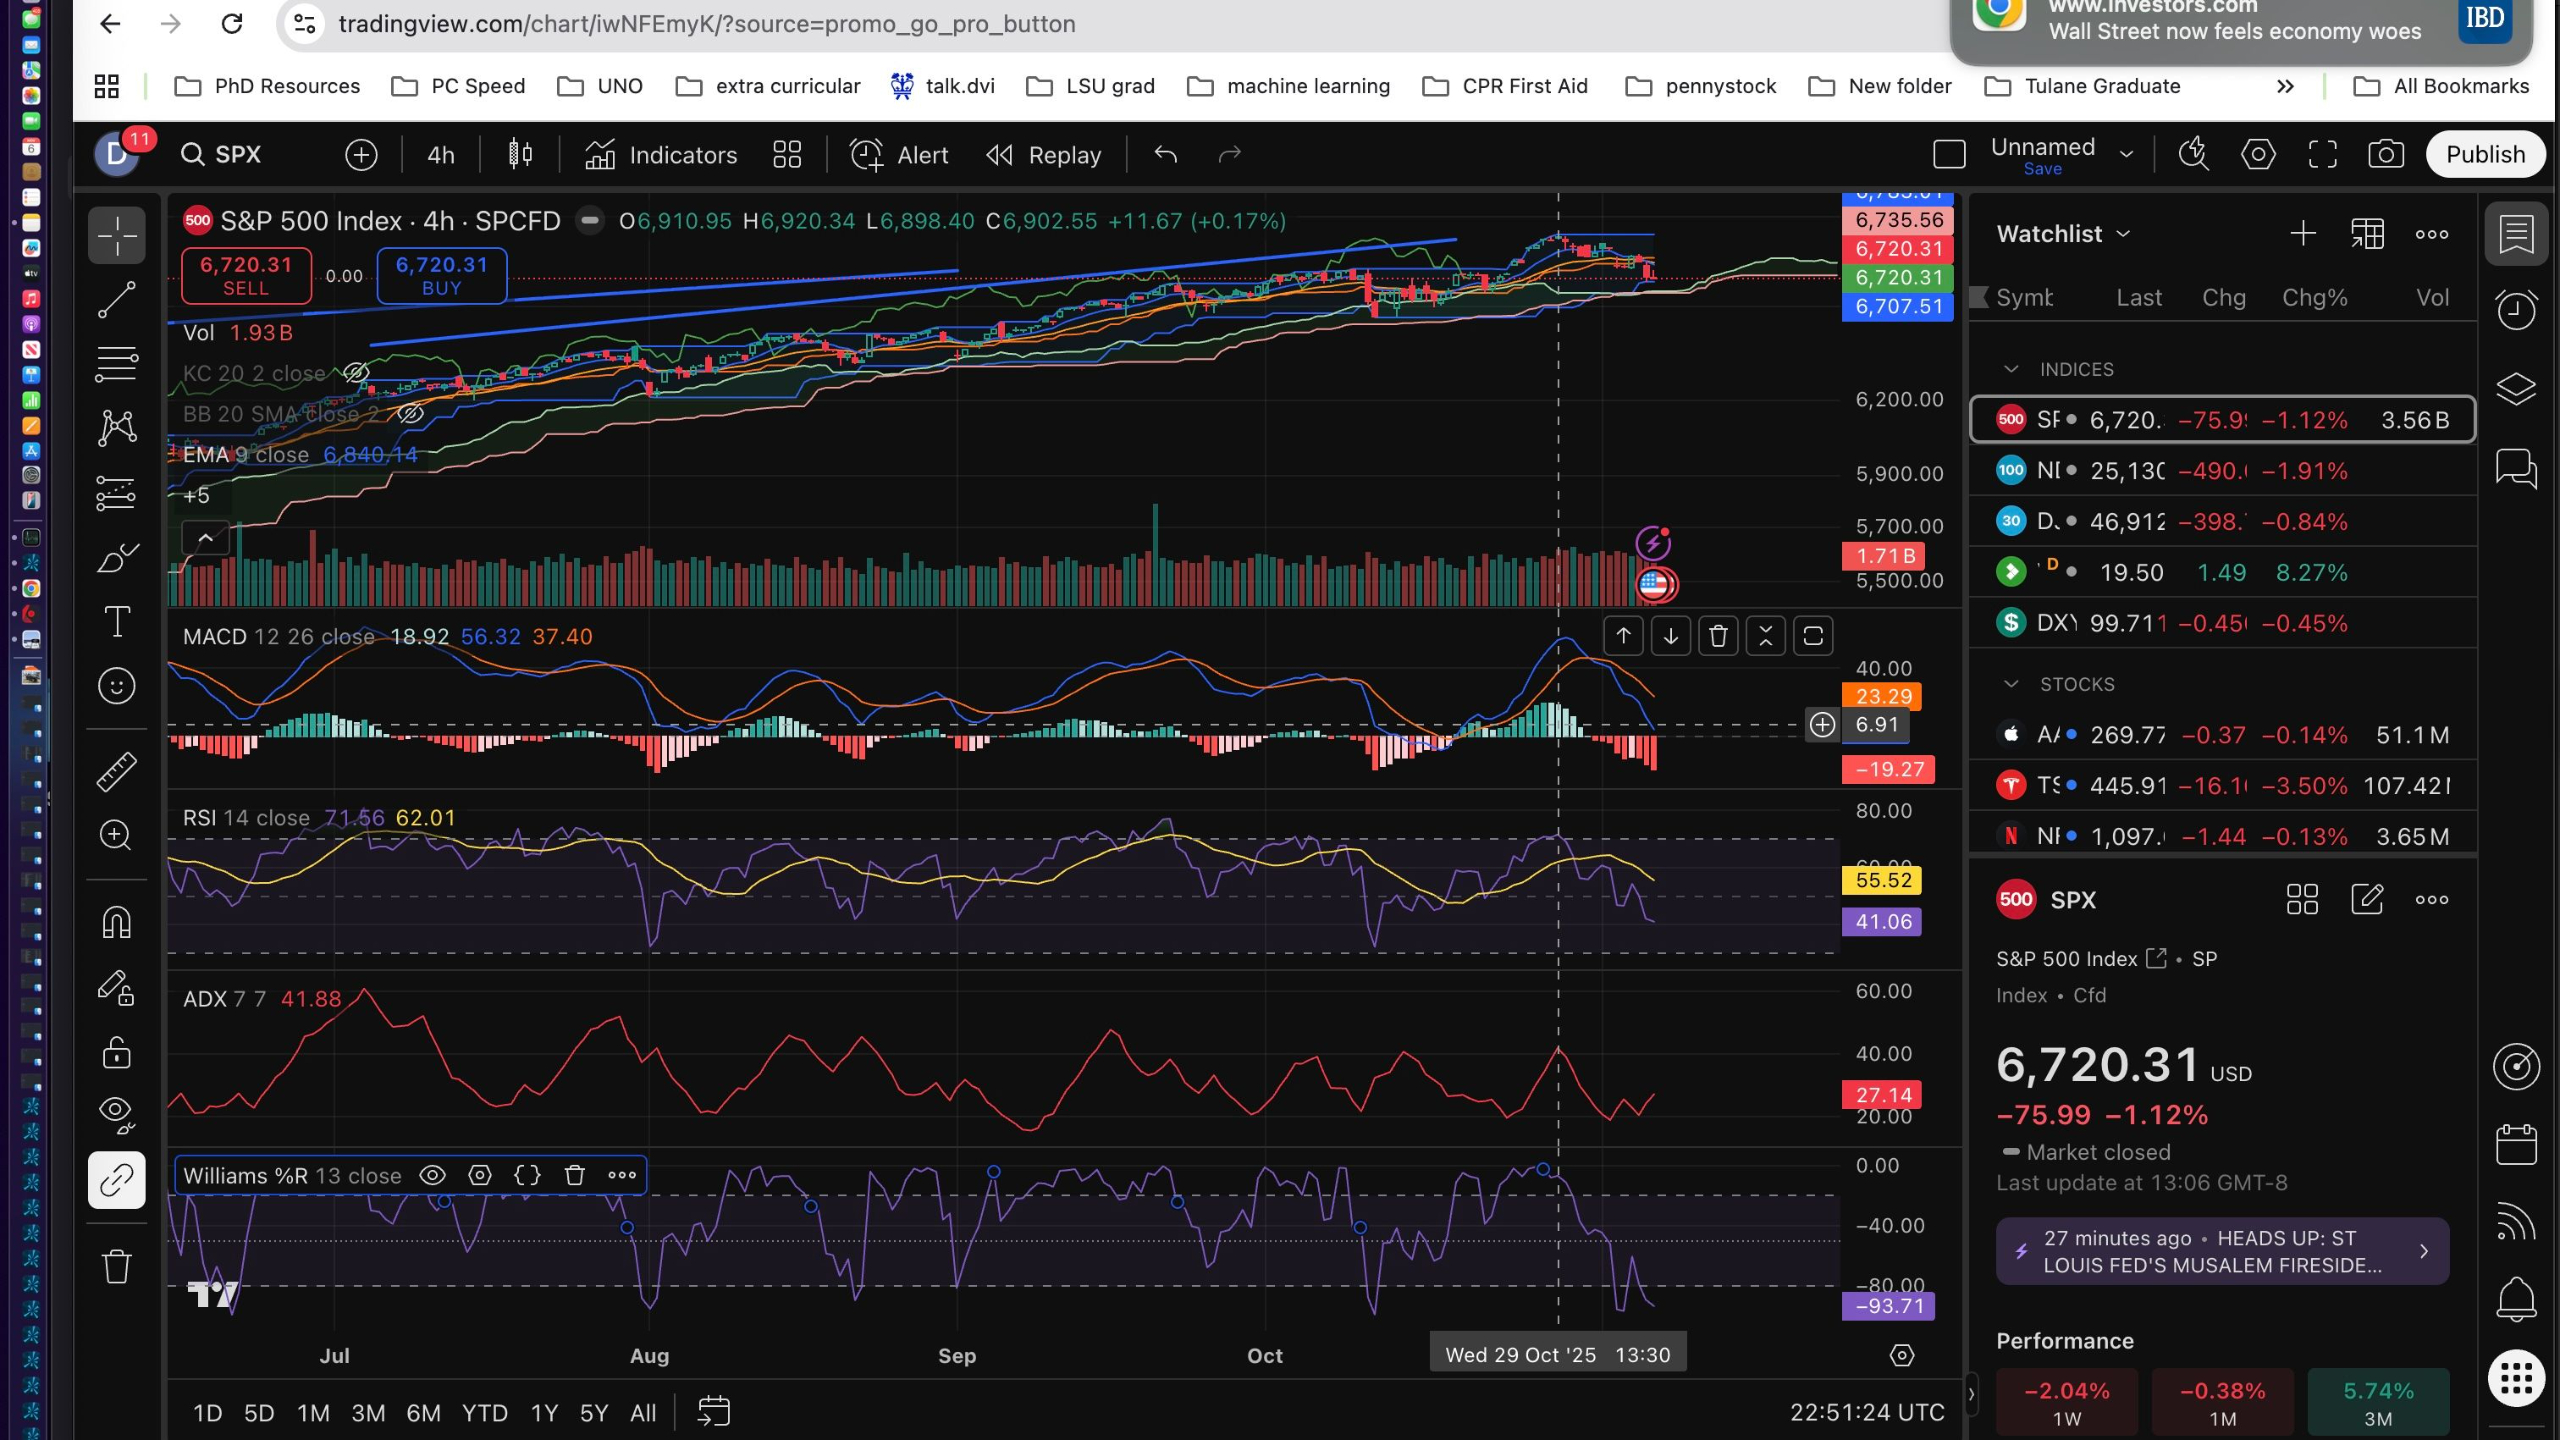Open the Indicators menu
Image resolution: width=2560 pixels, height=1440 pixels.
click(x=661, y=155)
